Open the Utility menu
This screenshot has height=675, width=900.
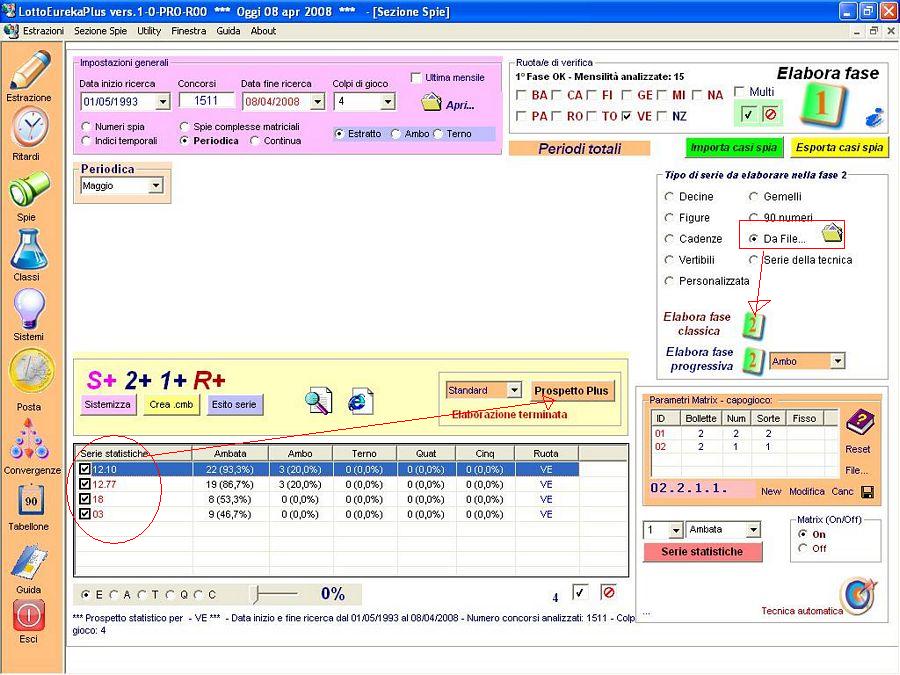pyautogui.click(x=149, y=31)
